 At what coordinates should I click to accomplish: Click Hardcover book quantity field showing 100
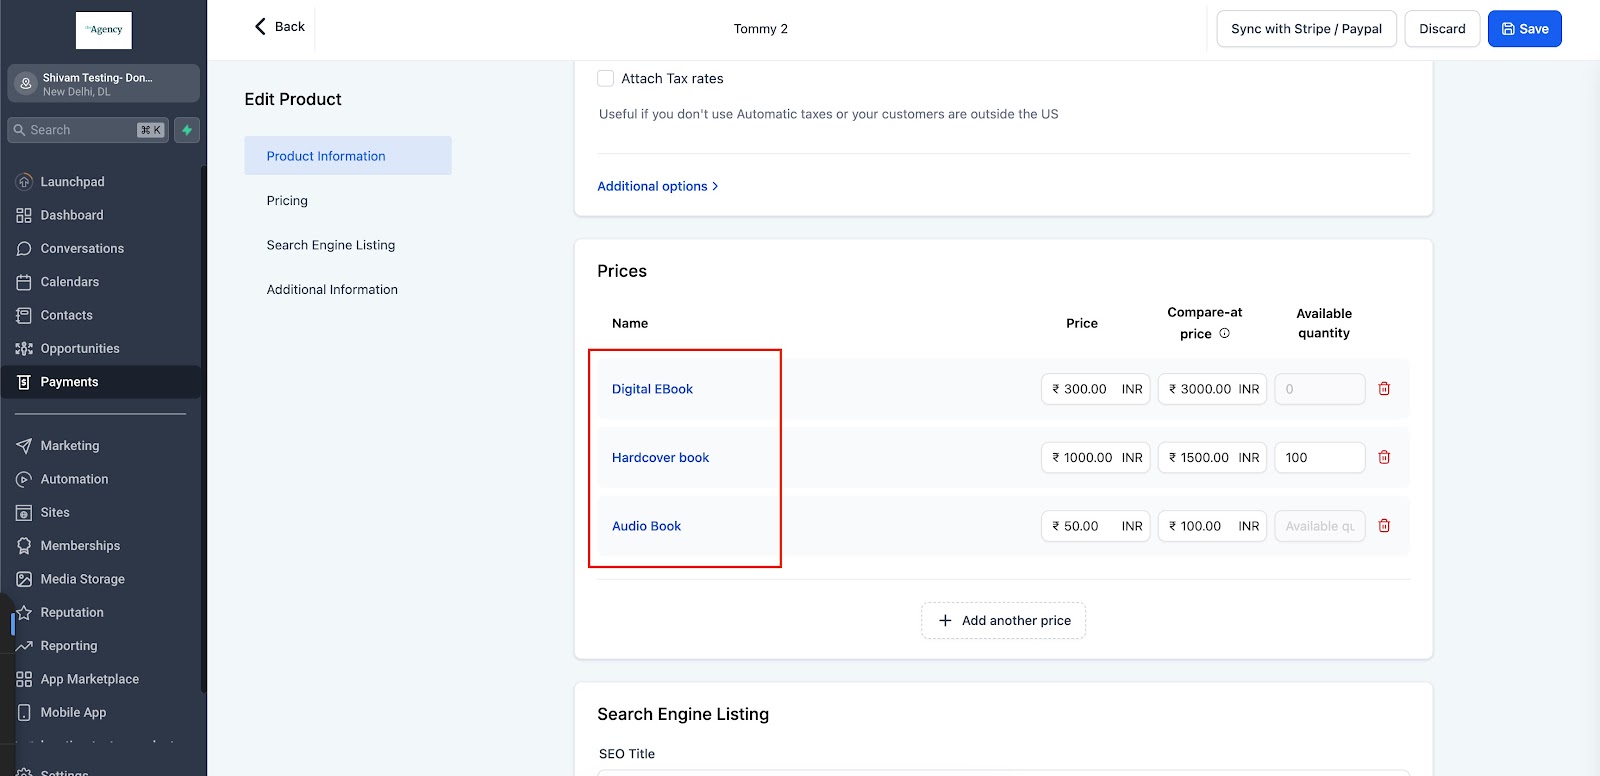coord(1320,458)
